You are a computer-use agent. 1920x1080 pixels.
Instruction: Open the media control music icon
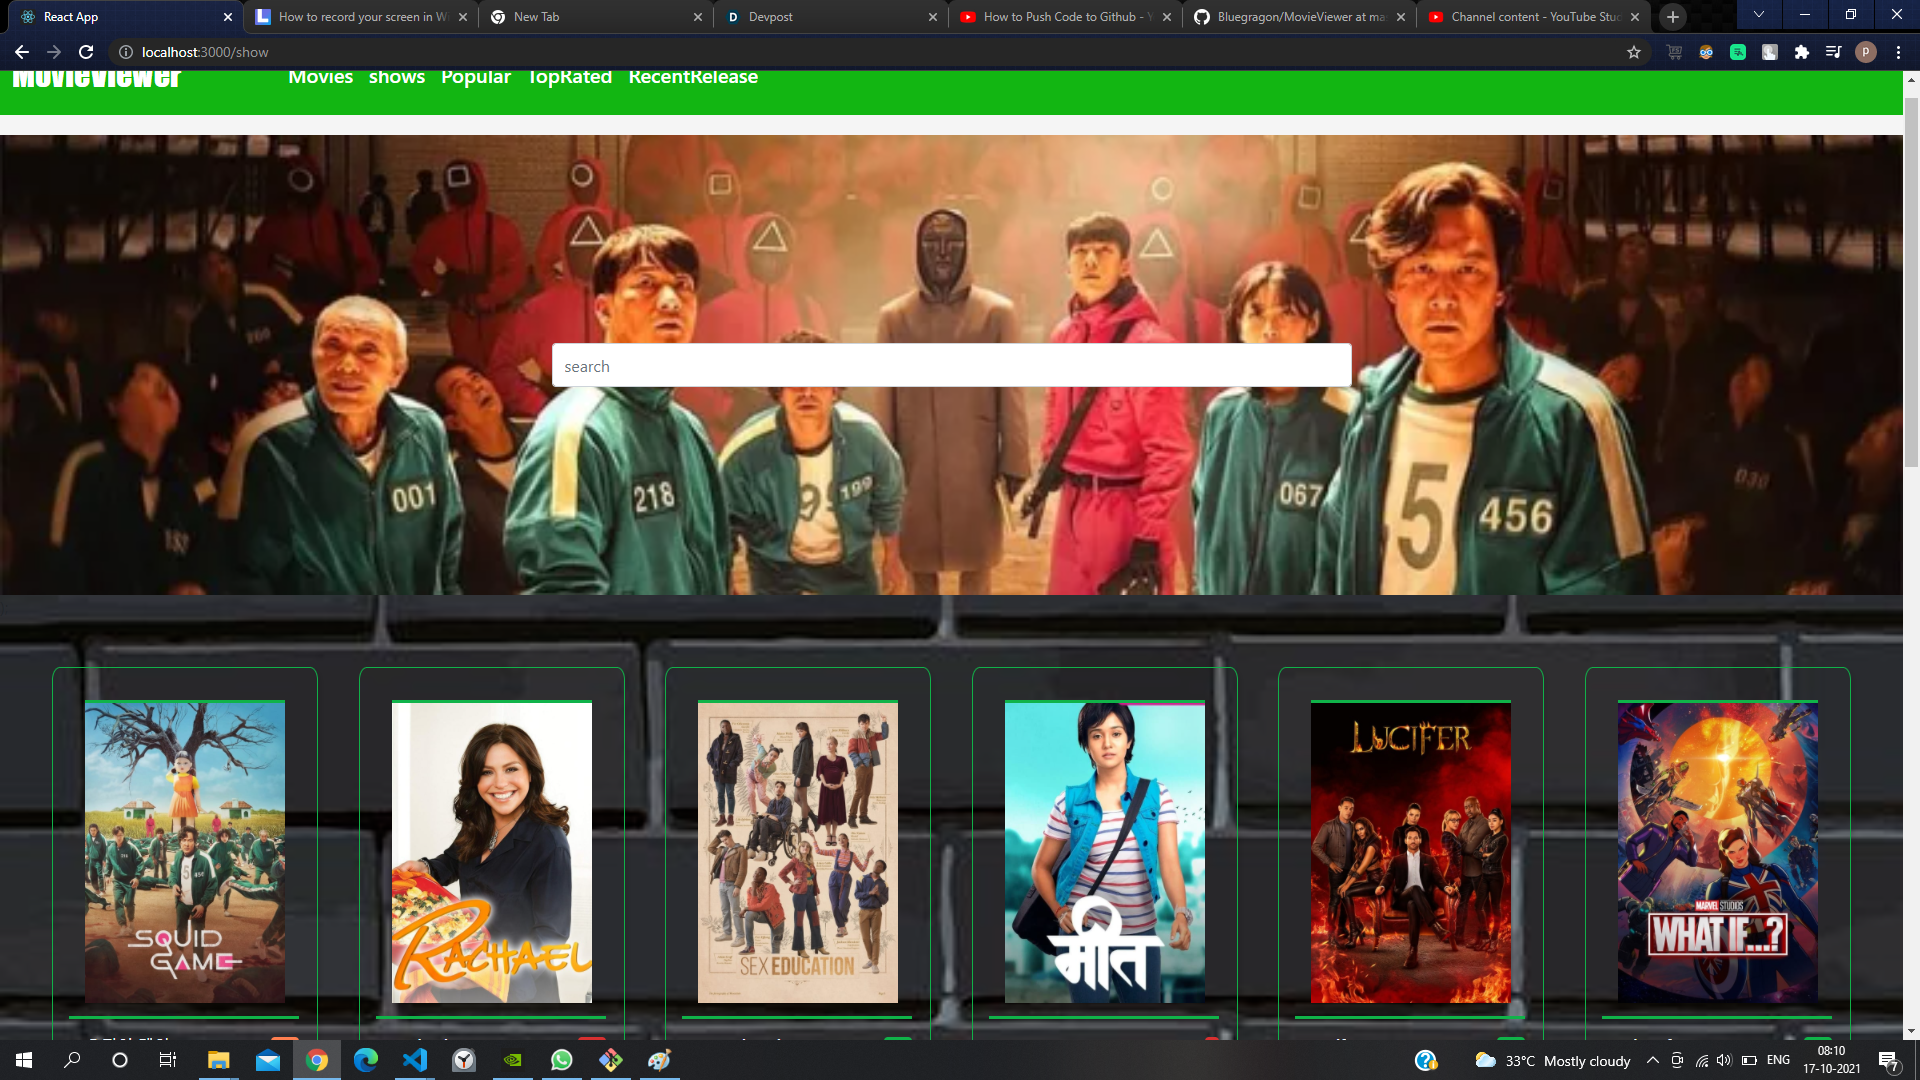(1833, 52)
